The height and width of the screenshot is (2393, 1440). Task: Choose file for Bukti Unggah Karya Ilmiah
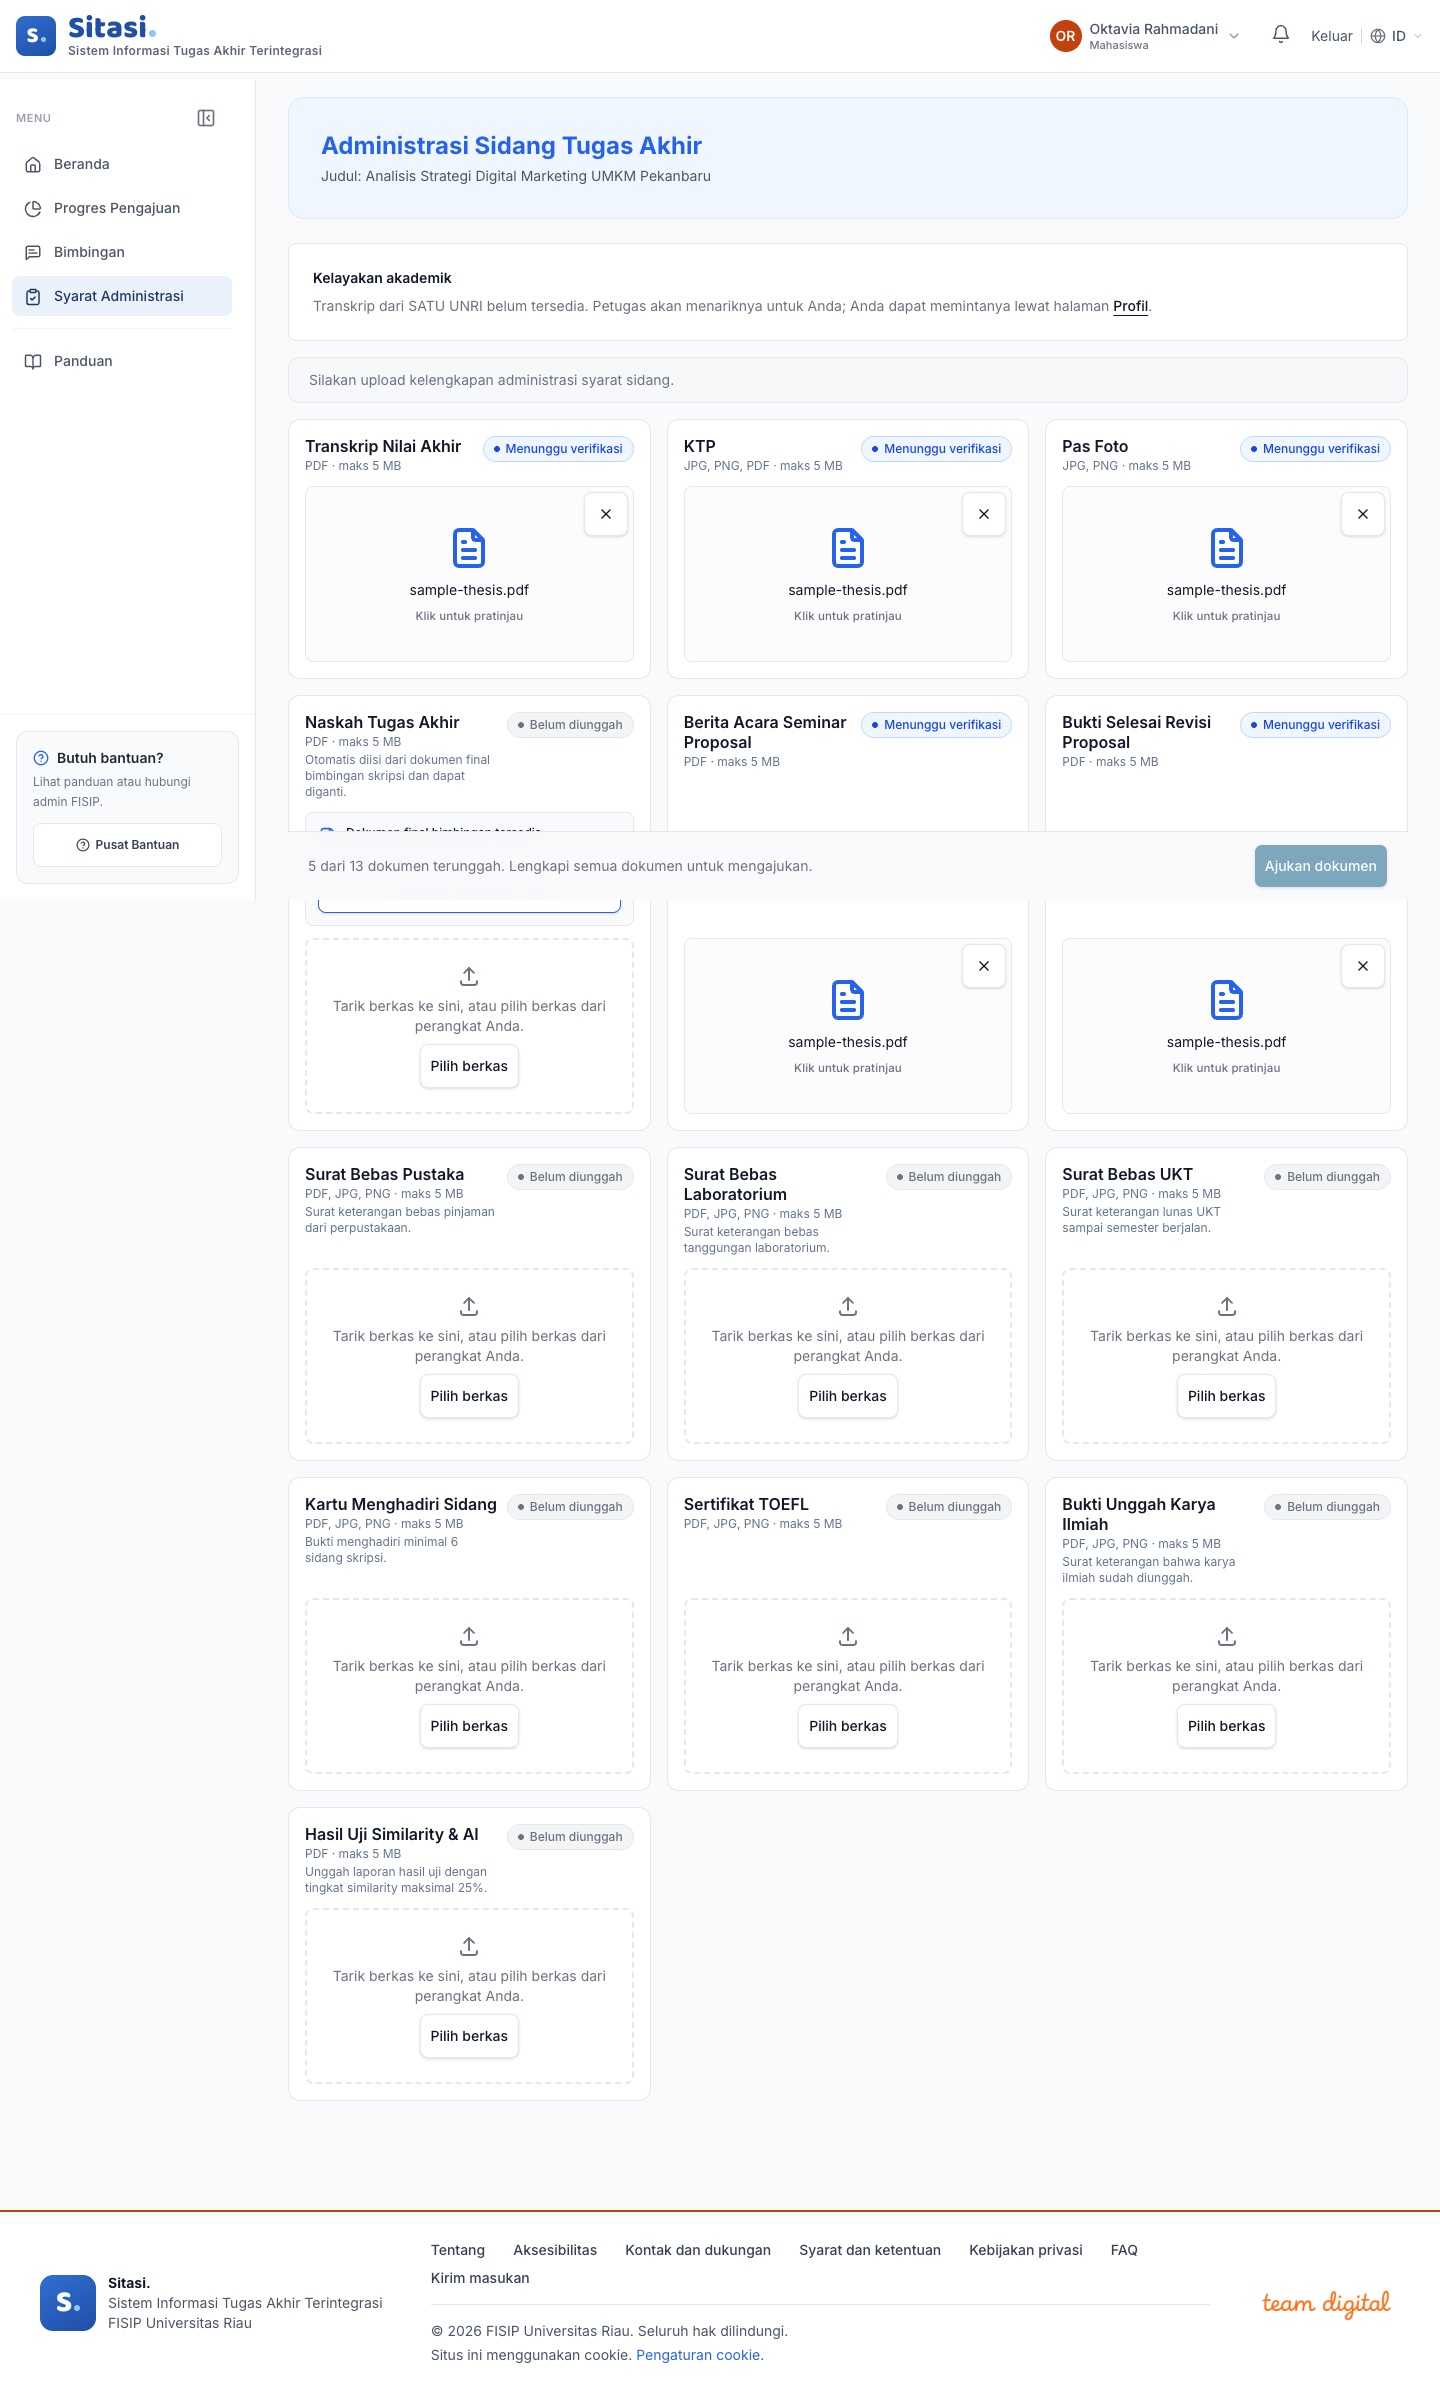click(1227, 1726)
